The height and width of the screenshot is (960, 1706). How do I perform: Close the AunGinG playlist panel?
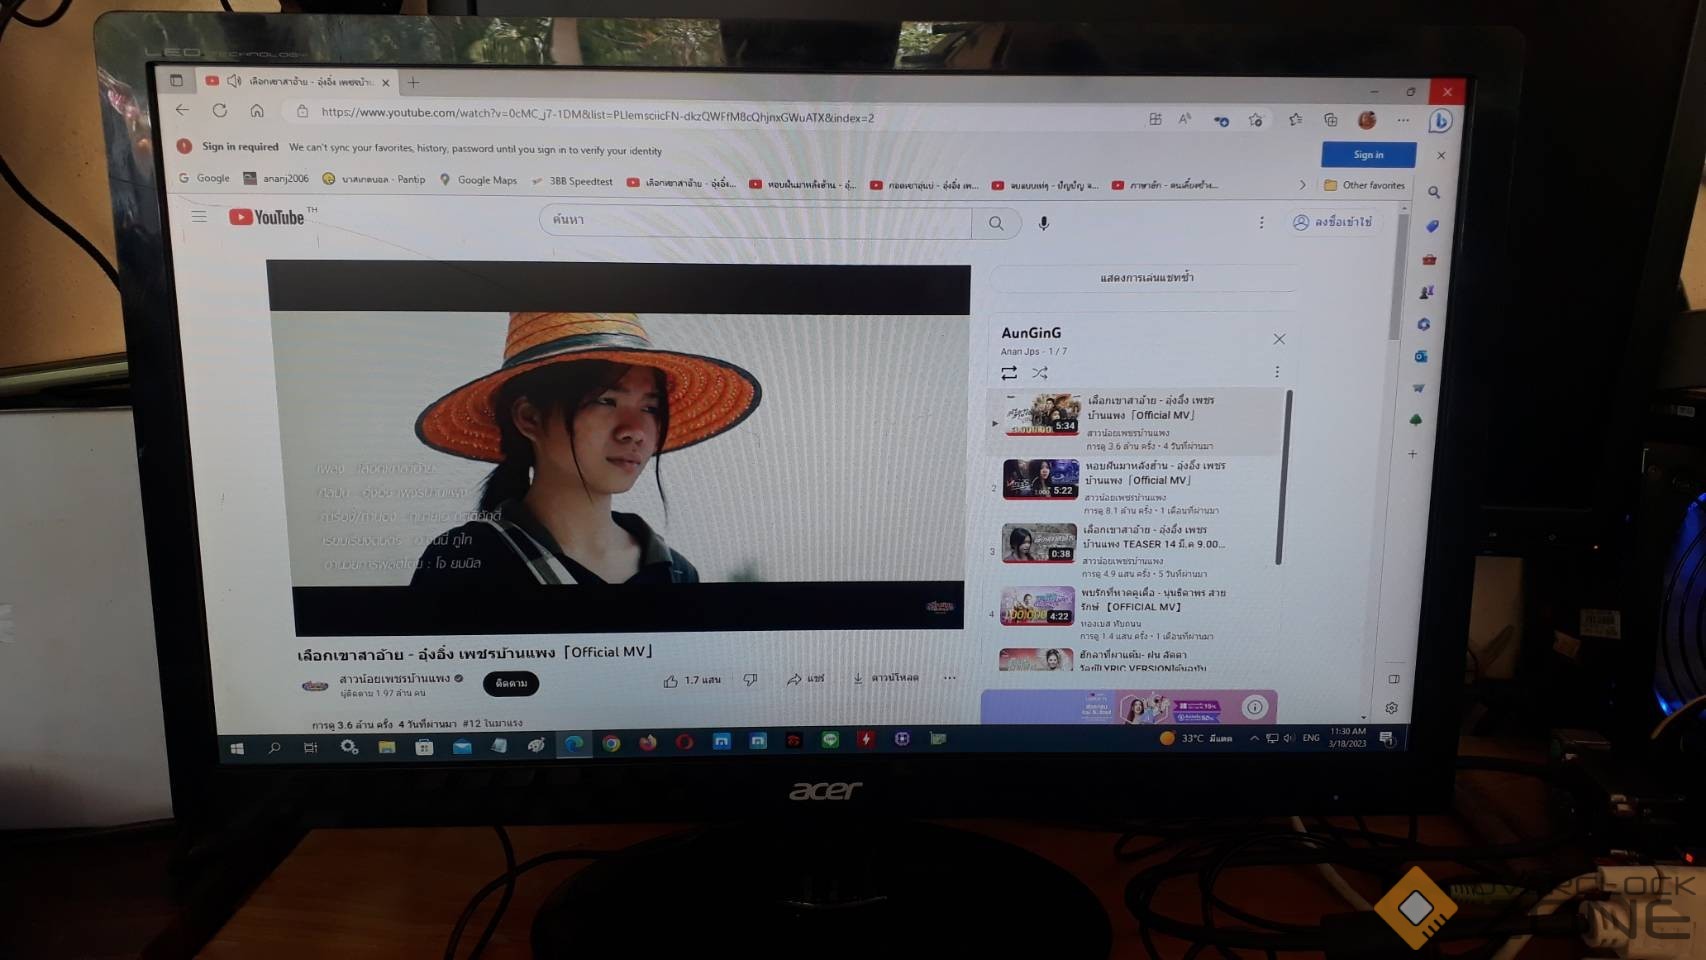coord(1279,339)
